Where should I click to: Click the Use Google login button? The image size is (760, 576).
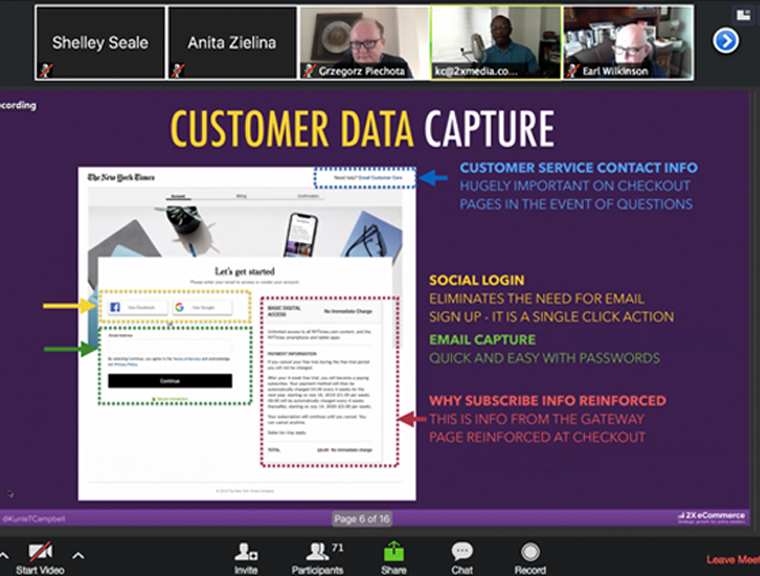pyautogui.click(x=202, y=307)
